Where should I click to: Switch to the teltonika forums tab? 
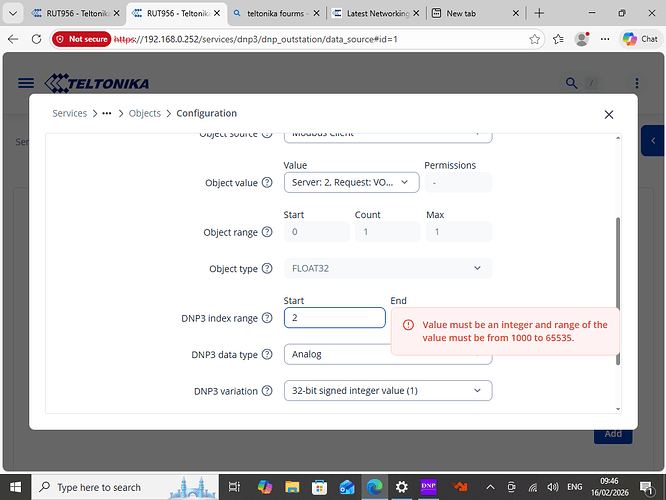point(271,14)
